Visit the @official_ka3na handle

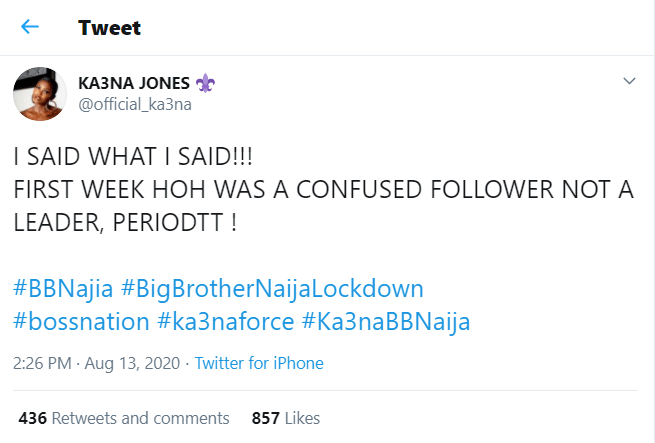pyautogui.click(x=134, y=105)
